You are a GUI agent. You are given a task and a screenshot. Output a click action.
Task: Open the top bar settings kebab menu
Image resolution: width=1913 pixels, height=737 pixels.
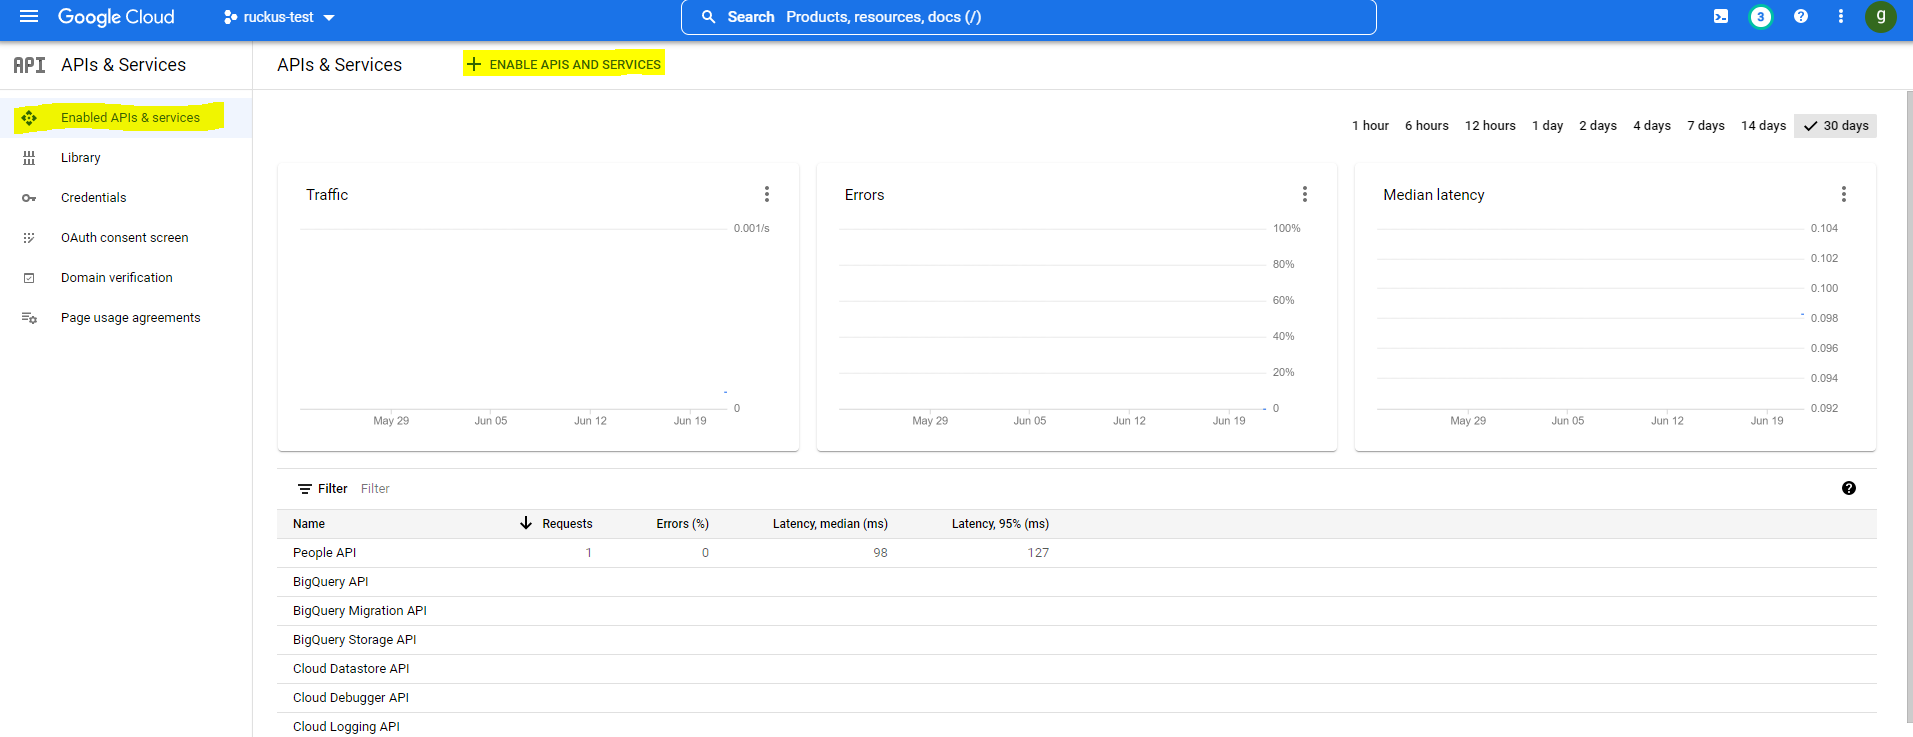point(1841,17)
